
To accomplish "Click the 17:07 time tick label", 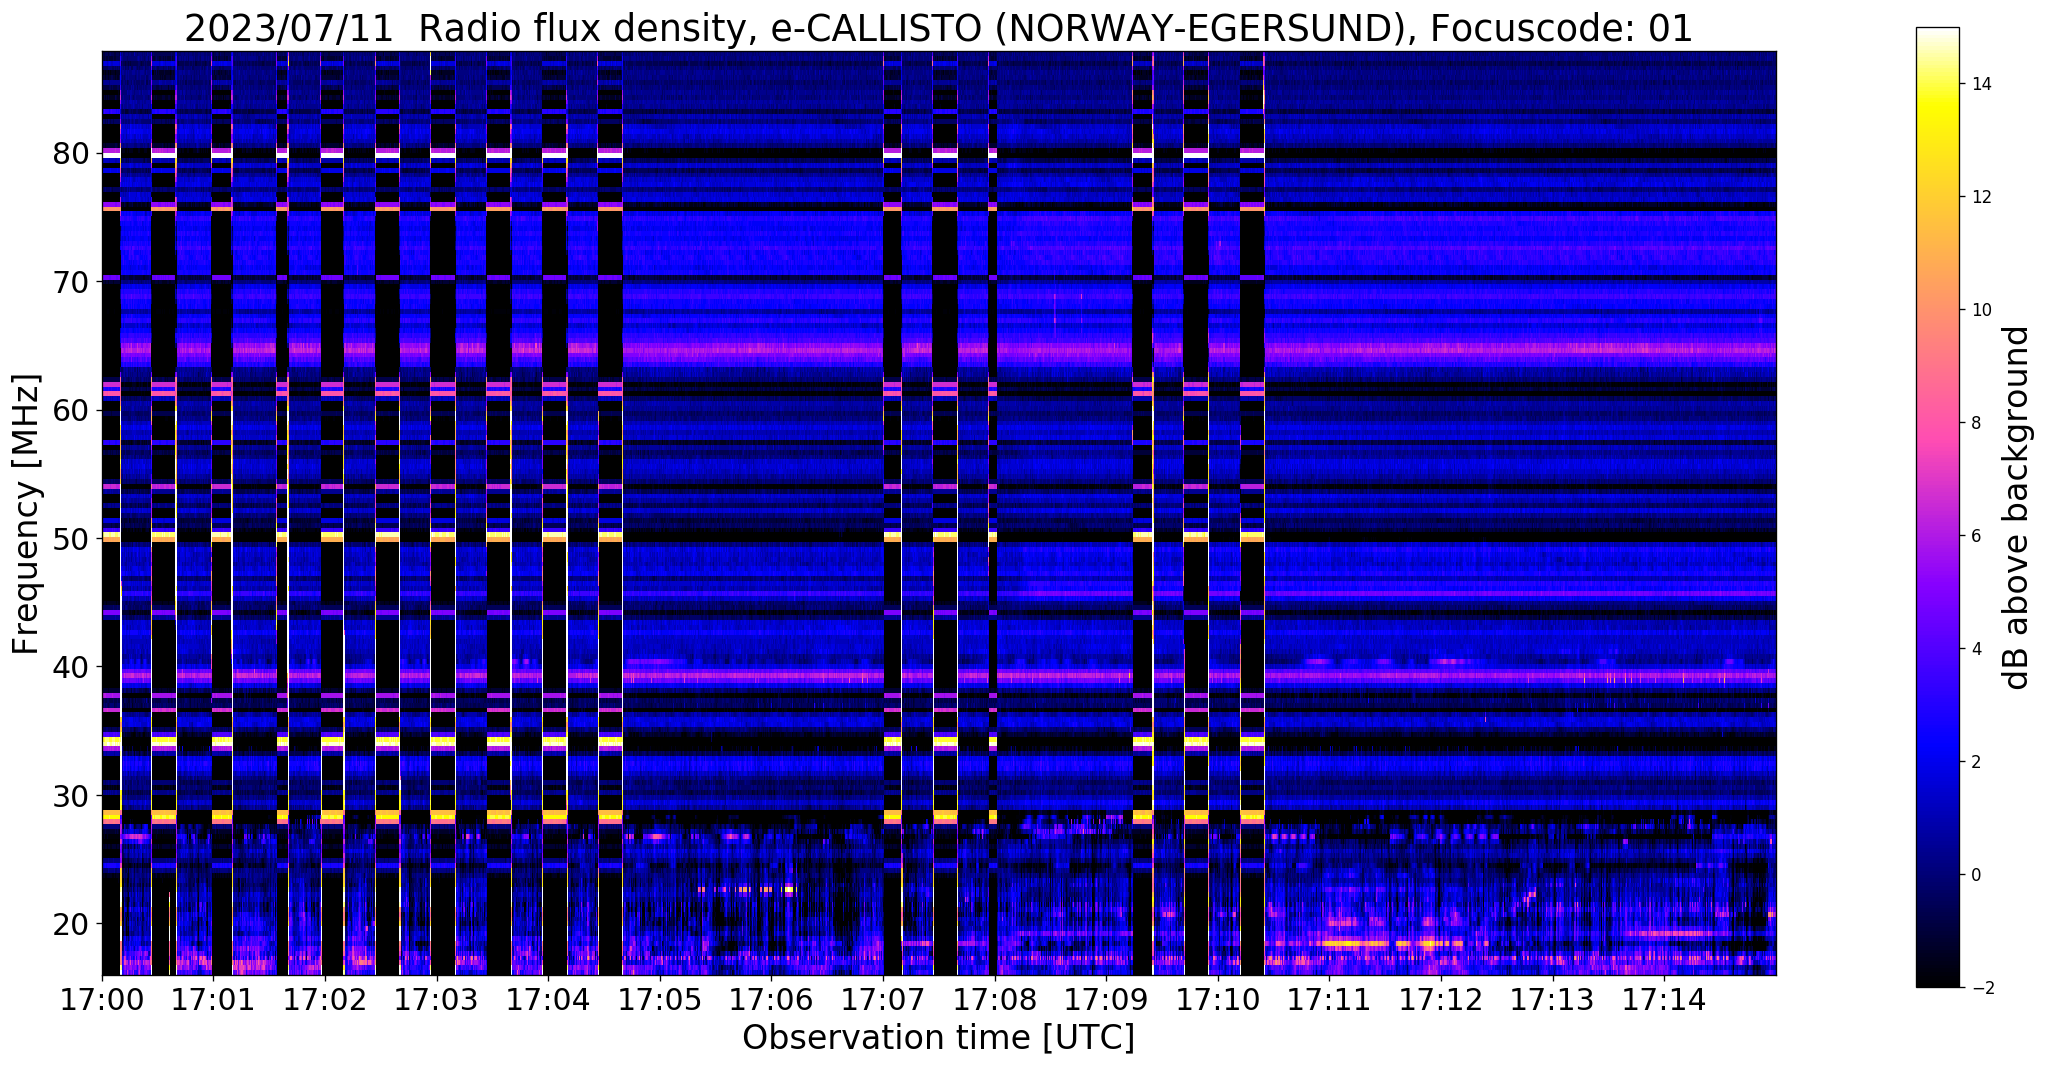I will coord(883,999).
